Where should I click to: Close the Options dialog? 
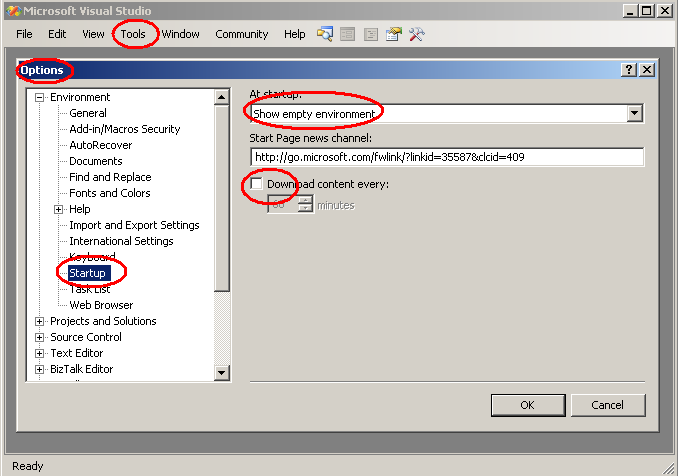click(647, 70)
